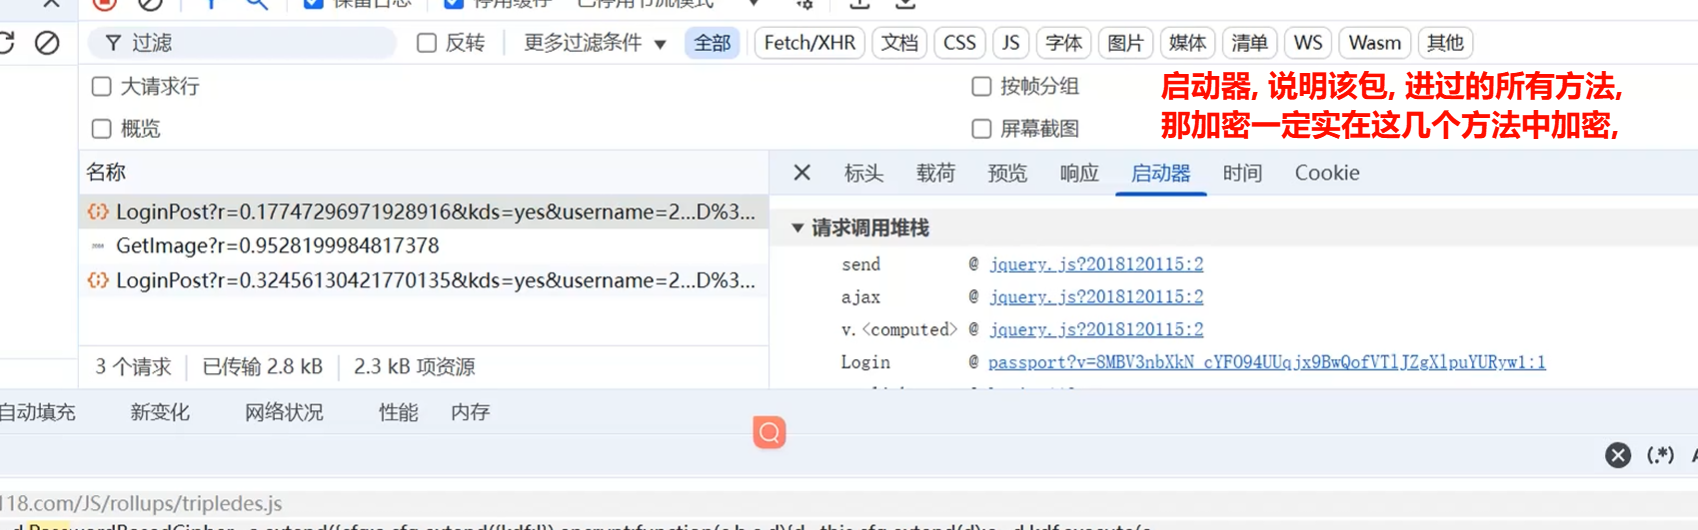Enable the 反转 (invert) checkbox
The width and height of the screenshot is (1698, 530).
point(427,43)
